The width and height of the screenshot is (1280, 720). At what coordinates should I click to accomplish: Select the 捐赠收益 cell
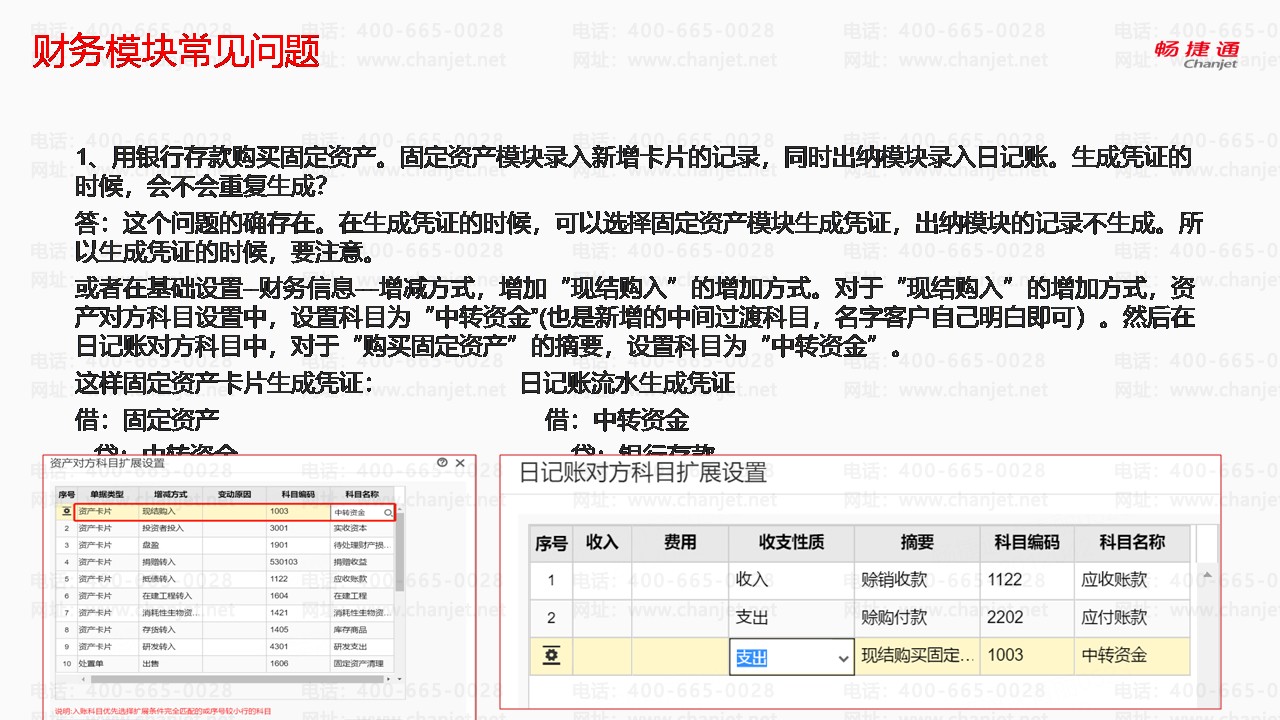[362, 562]
